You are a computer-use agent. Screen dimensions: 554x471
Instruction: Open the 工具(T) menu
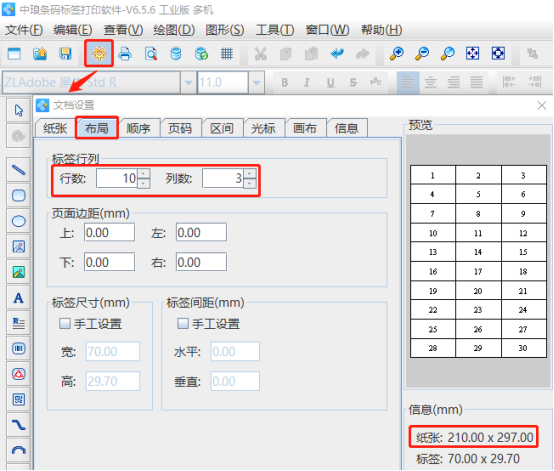pyautogui.click(x=275, y=30)
